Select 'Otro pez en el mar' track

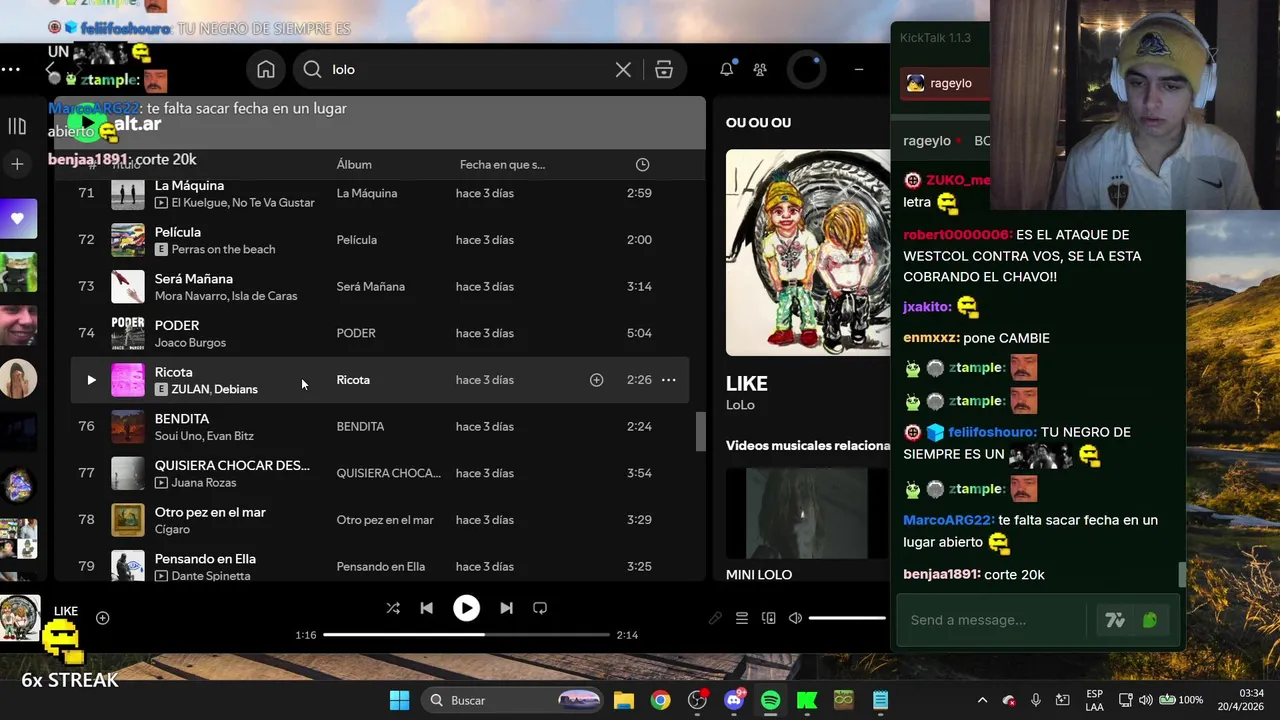(x=210, y=512)
